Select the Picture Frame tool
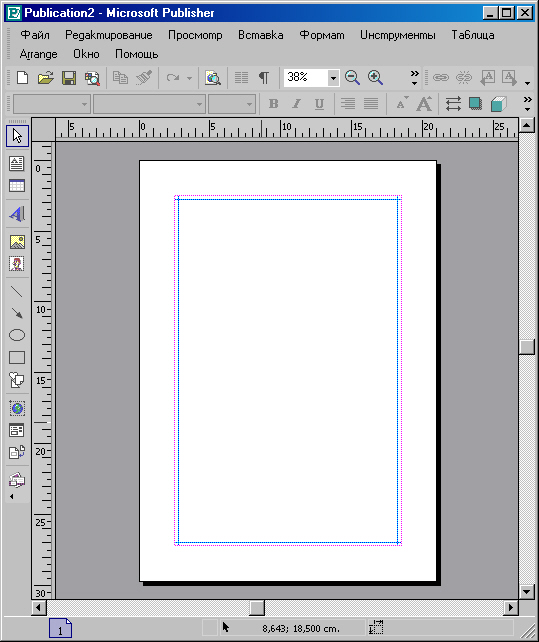539x642 pixels. pyautogui.click(x=17, y=242)
